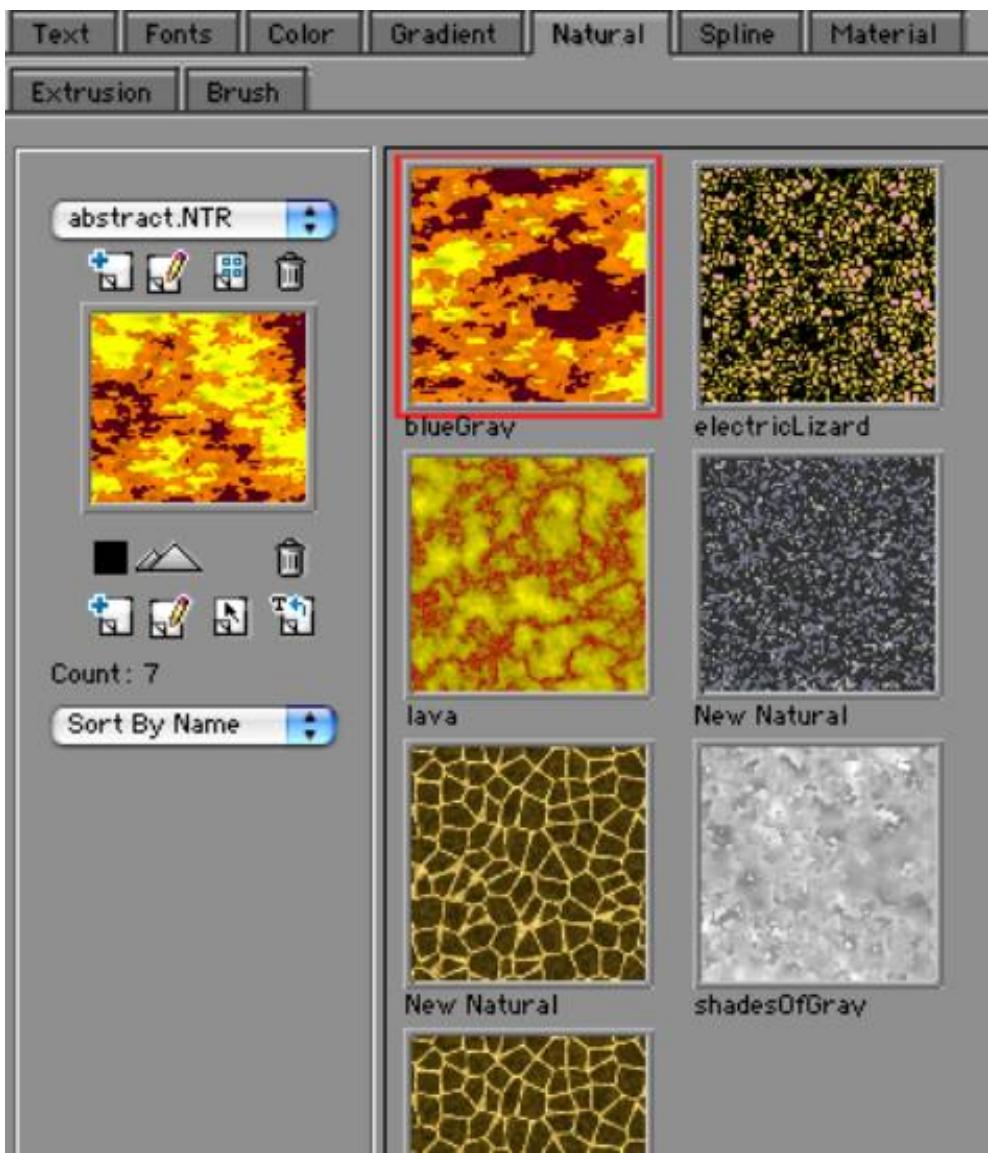Screen dimensions: 996x1153
Task: Open the Gradient tab
Action: point(443,34)
